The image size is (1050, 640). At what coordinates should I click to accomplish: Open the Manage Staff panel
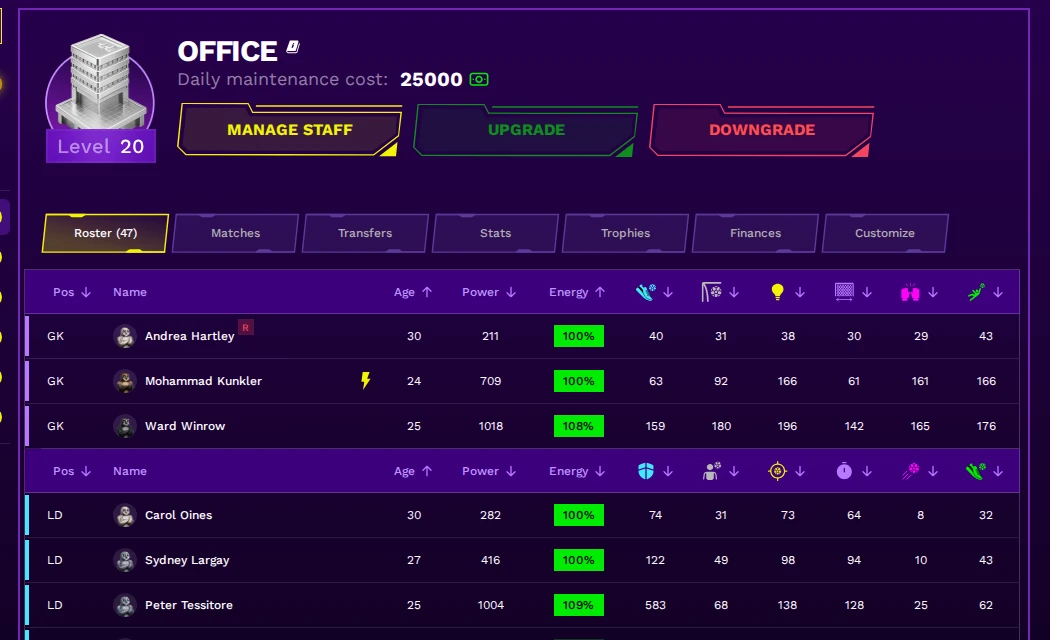(x=289, y=130)
